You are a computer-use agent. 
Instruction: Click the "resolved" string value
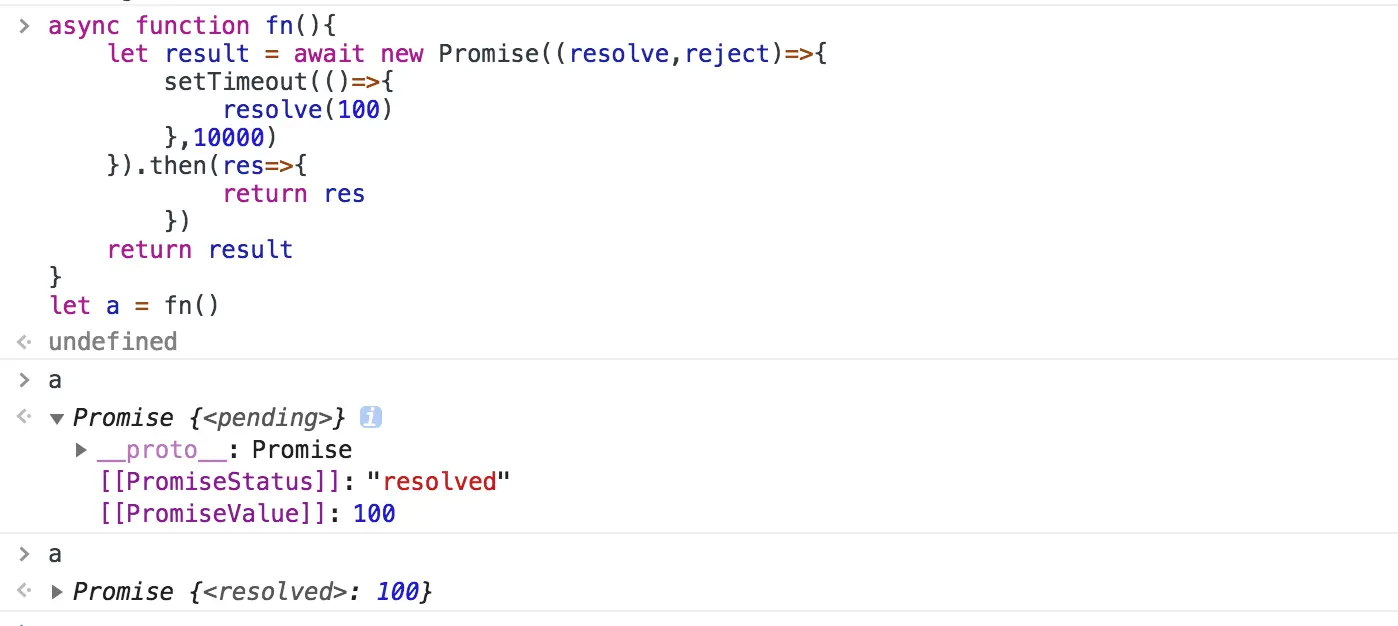(x=439, y=482)
